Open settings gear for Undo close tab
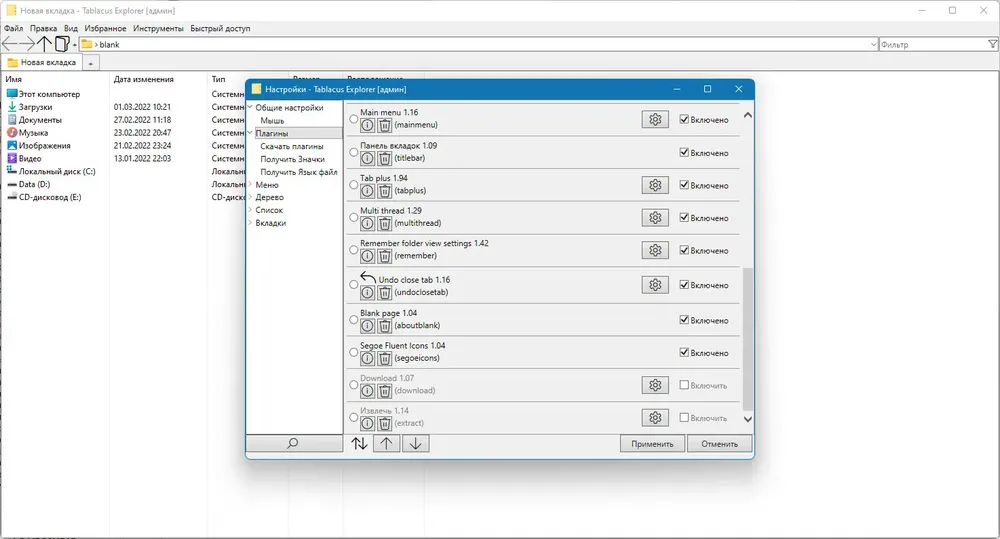Image resolution: width=1000 pixels, height=539 pixels. (x=655, y=284)
